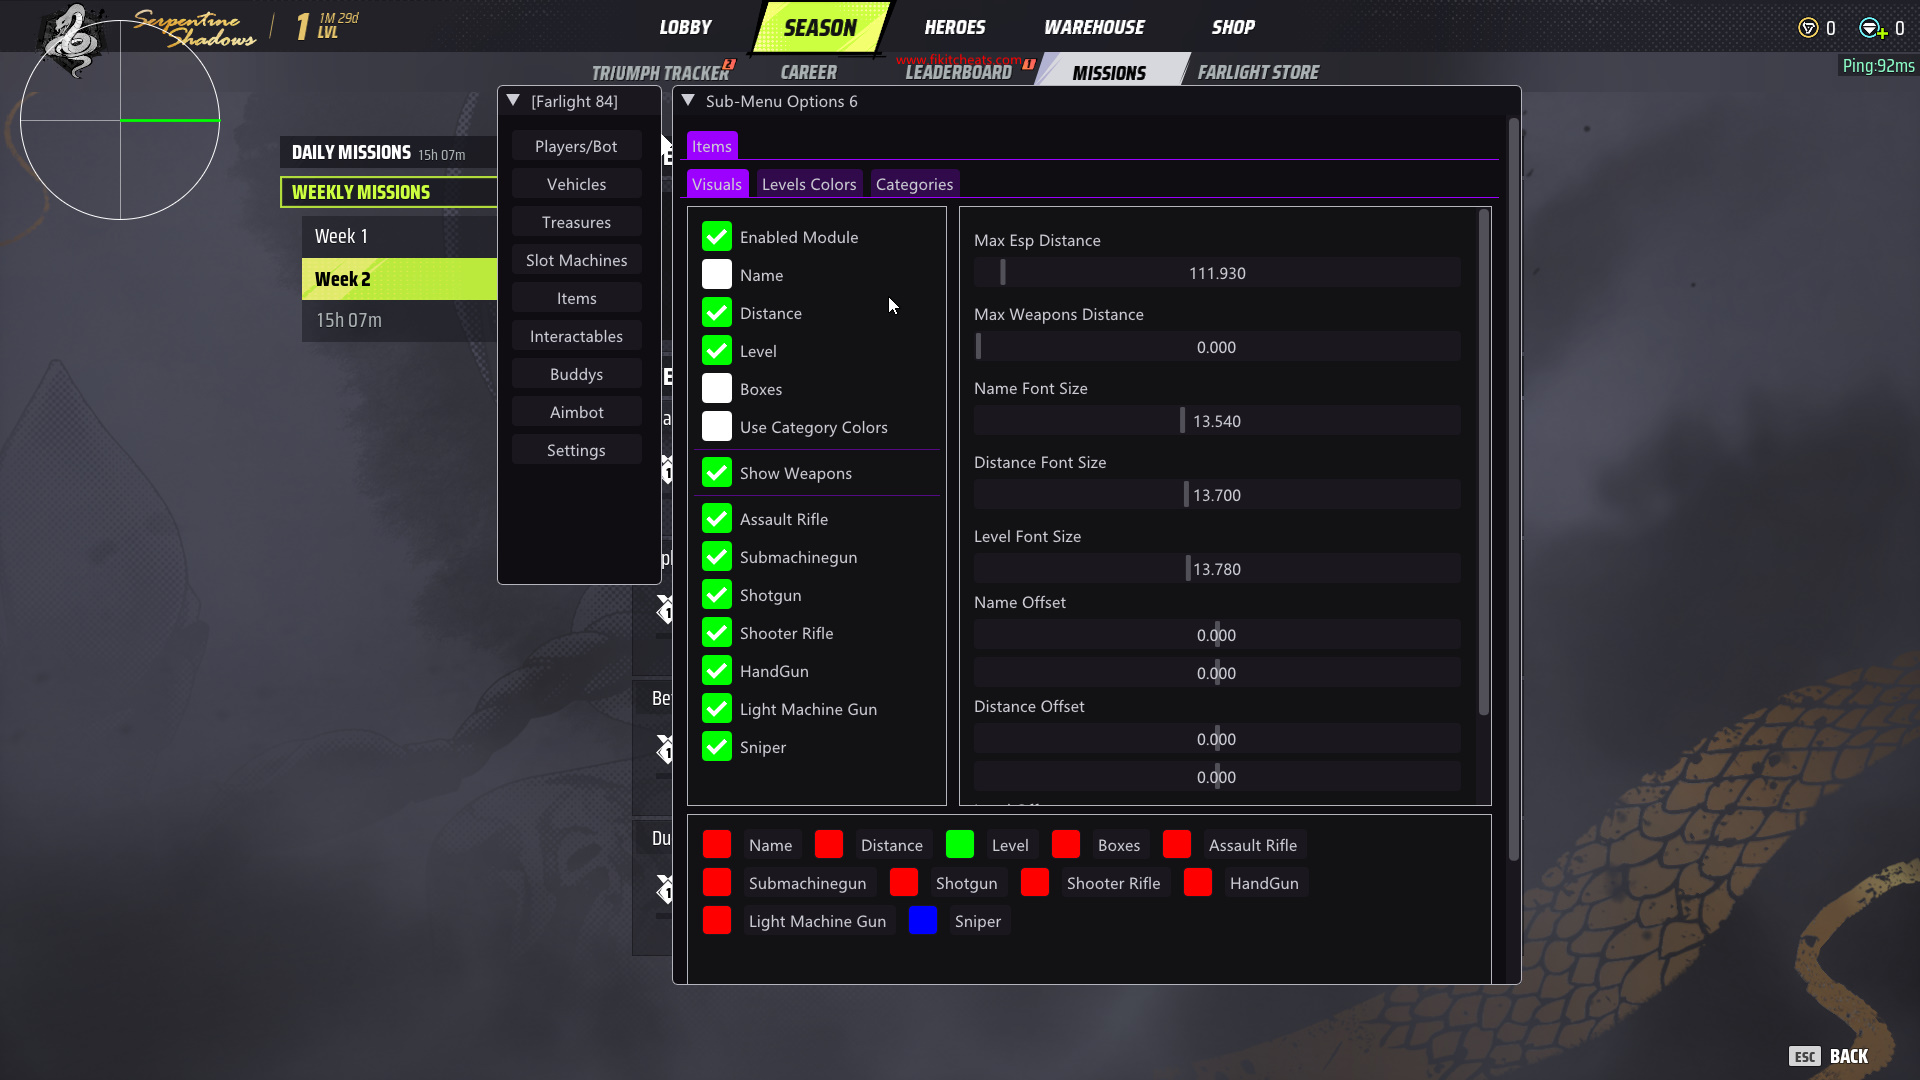Collapse the Farlight 84 menu triangle
The height and width of the screenshot is (1080, 1920).
[513, 101]
